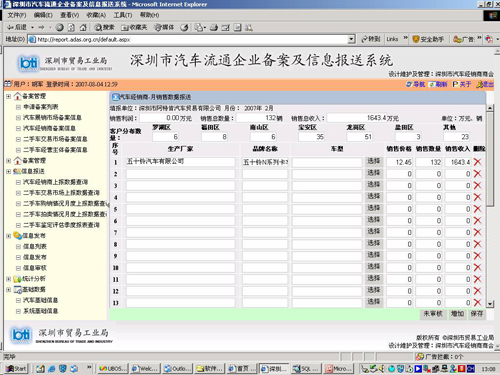Delete row 1 with red X

click(478, 162)
